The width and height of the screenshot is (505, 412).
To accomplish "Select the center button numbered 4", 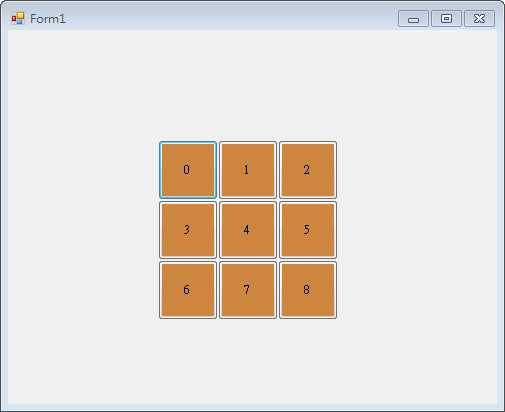I will 248,230.
